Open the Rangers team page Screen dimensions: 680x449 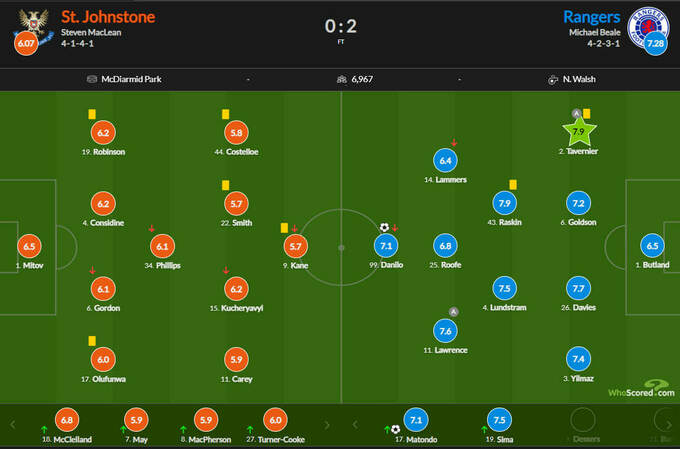click(591, 17)
